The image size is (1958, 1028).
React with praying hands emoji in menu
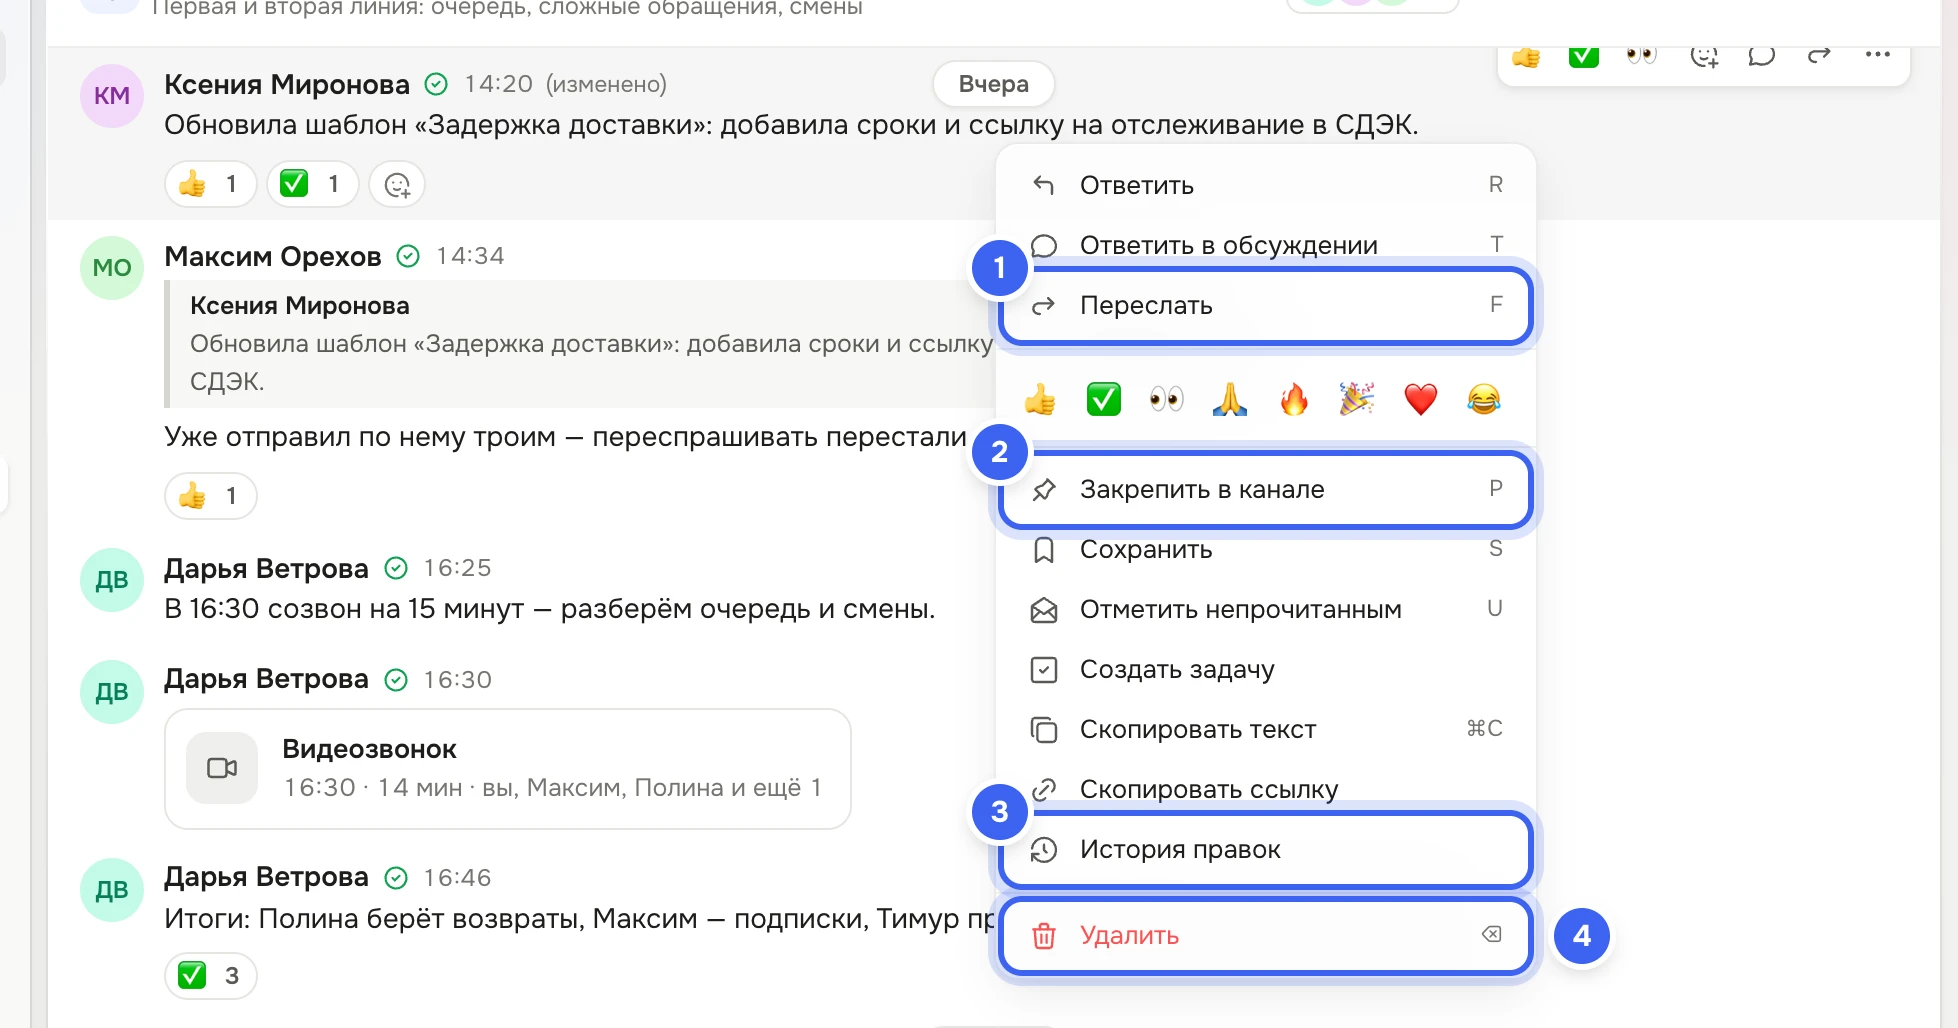click(1230, 399)
